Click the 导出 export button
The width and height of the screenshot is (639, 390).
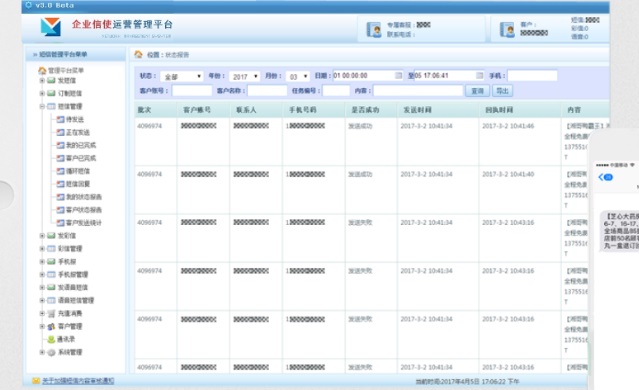click(x=502, y=91)
